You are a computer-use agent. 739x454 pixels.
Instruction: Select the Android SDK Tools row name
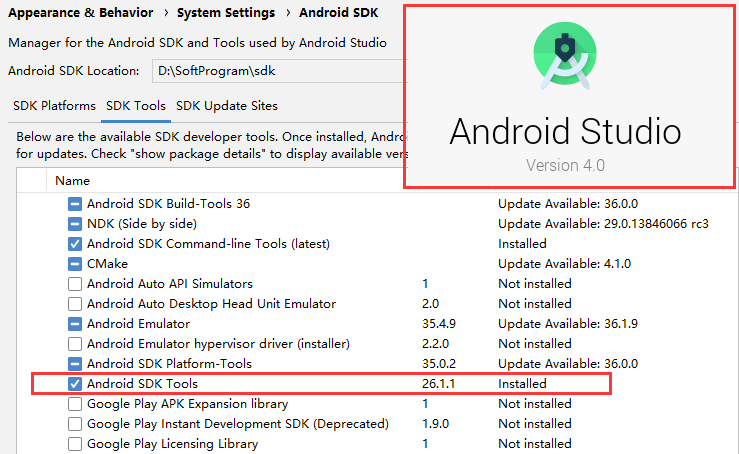coord(142,384)
